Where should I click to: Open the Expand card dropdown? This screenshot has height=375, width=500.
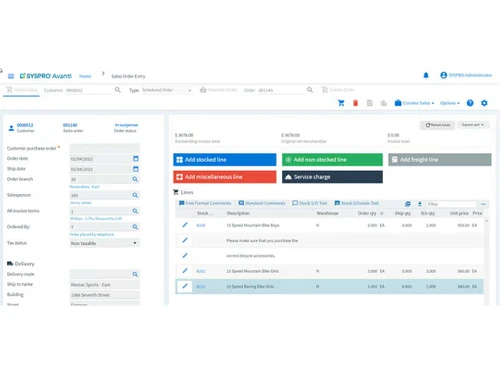point(473,125)
